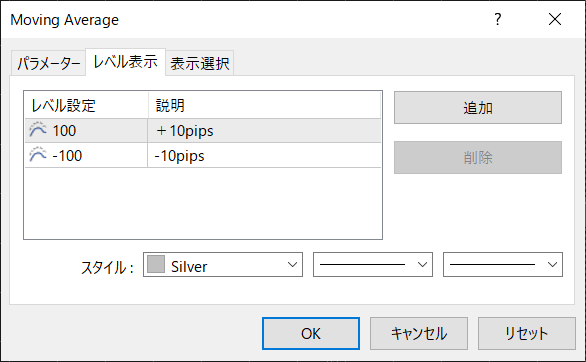Click the レベル設定 column header
Screen dimensions: 586x362
[x=86, y=105]
